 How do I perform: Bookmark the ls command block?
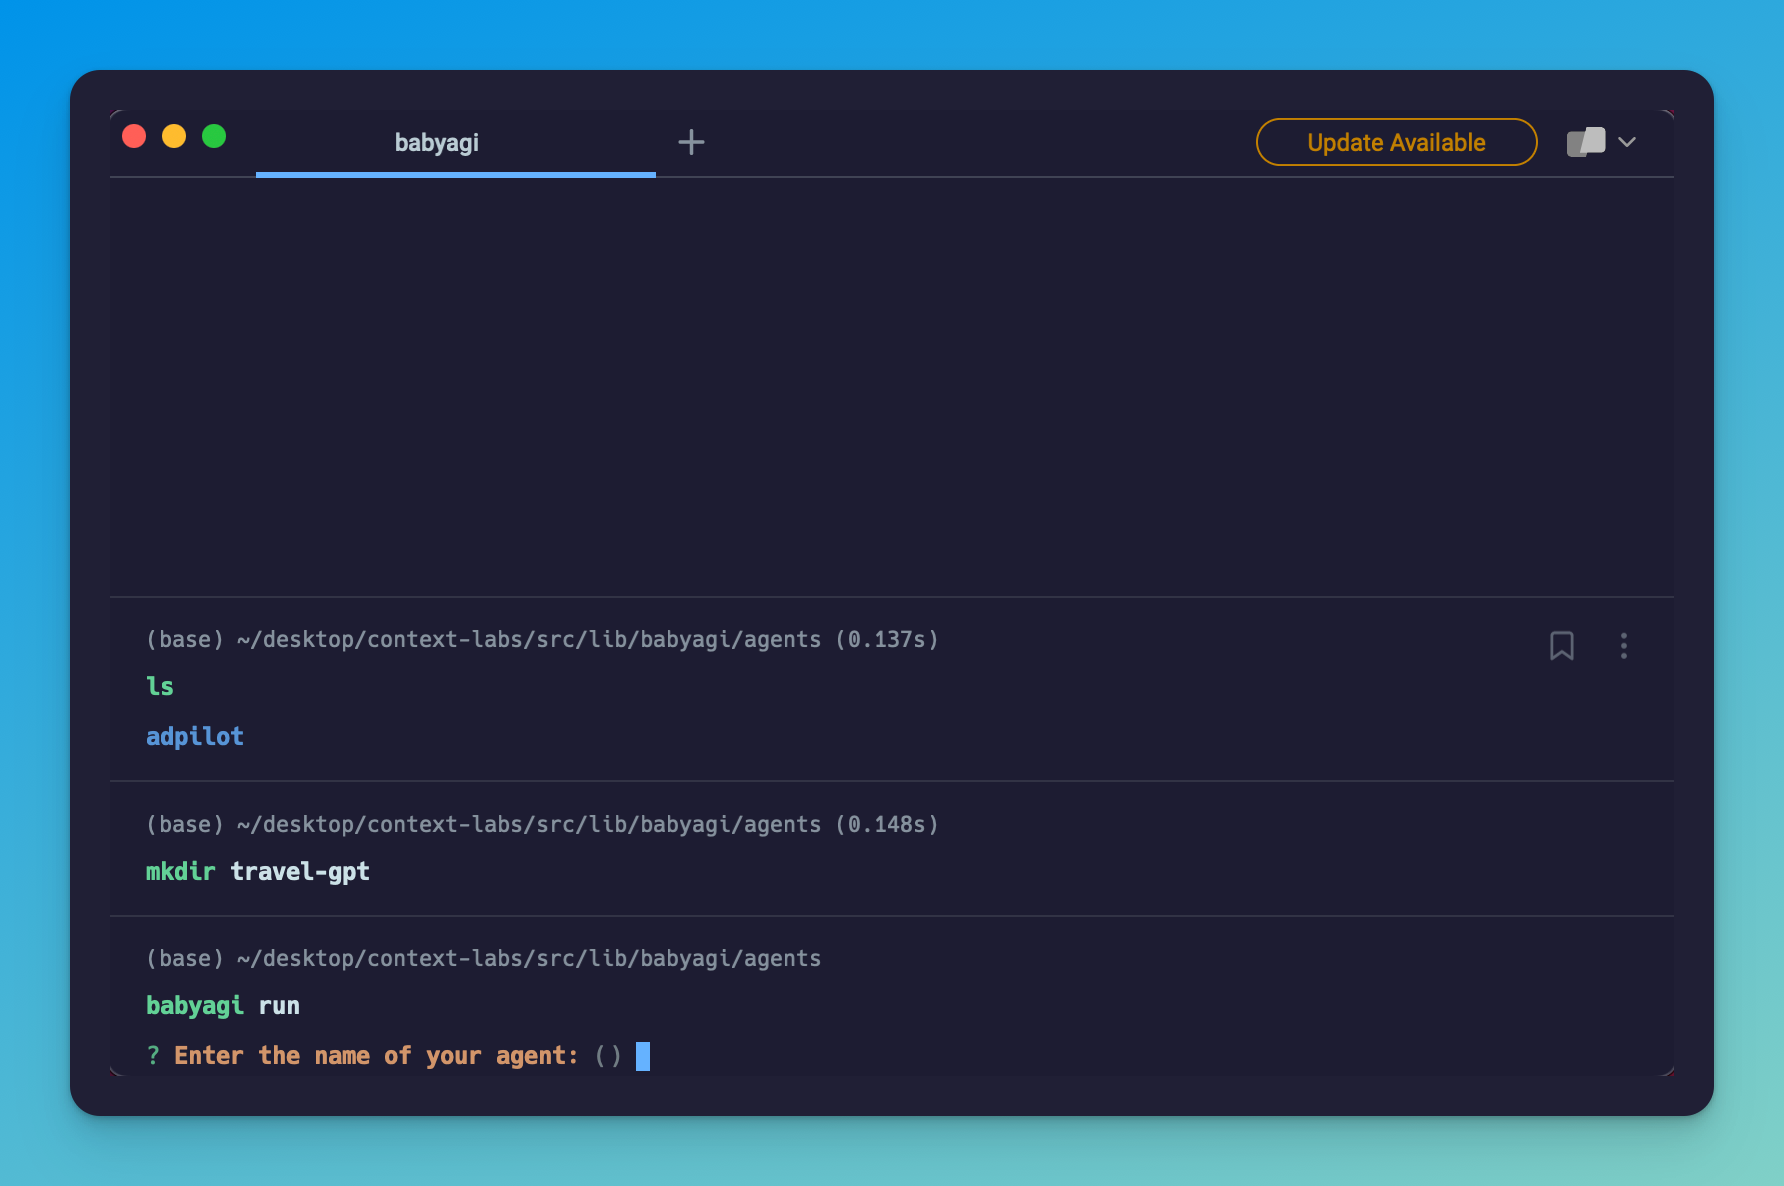[x=1561, y=645]
